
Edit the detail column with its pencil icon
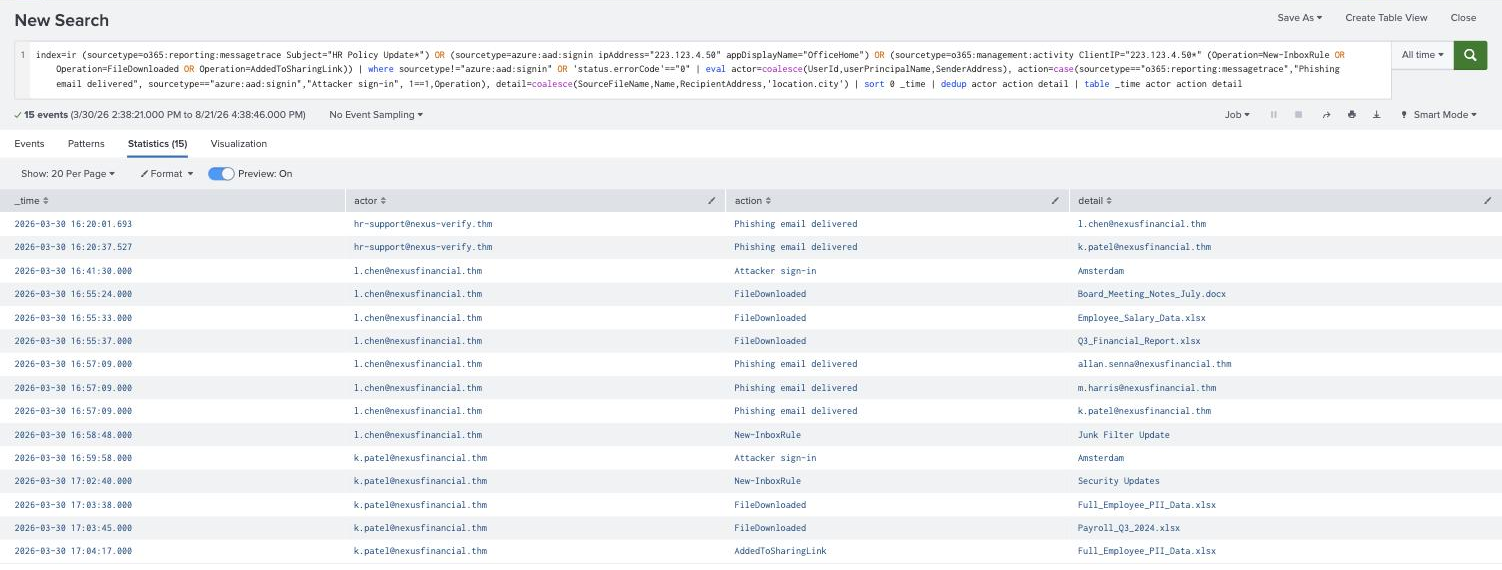[1488, 201]
